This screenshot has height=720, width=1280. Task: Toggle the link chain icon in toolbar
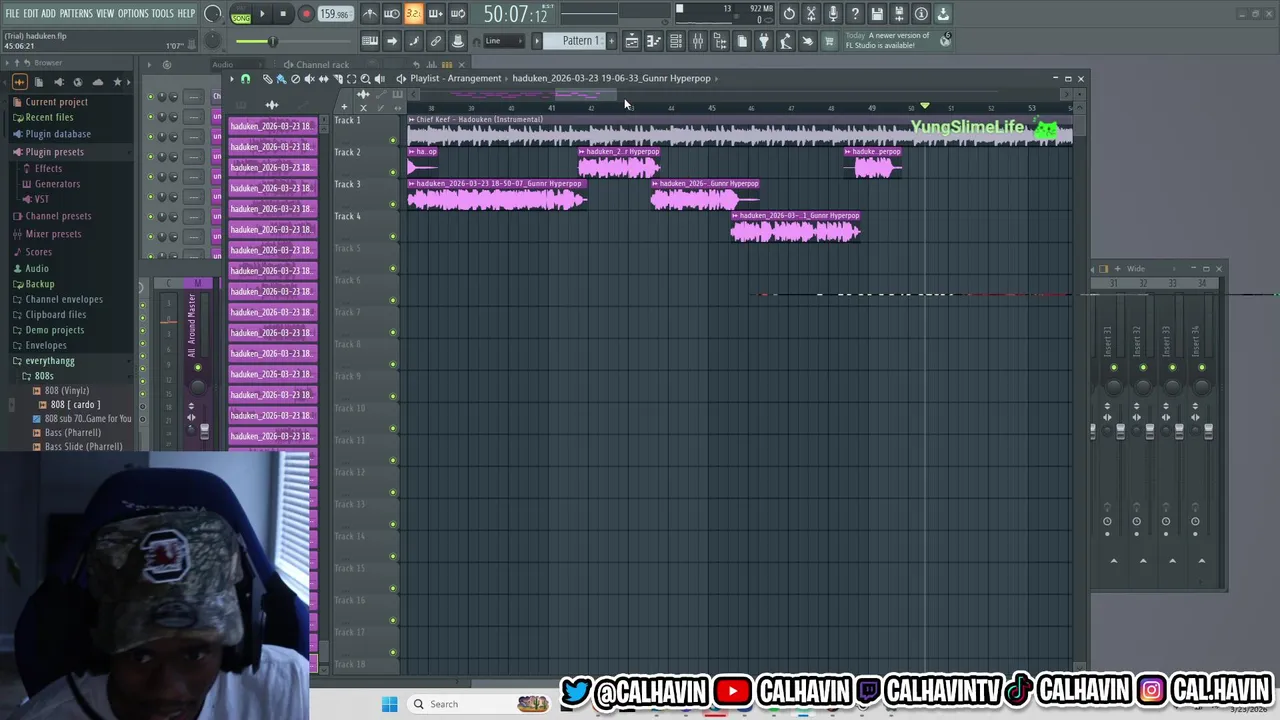436,41
